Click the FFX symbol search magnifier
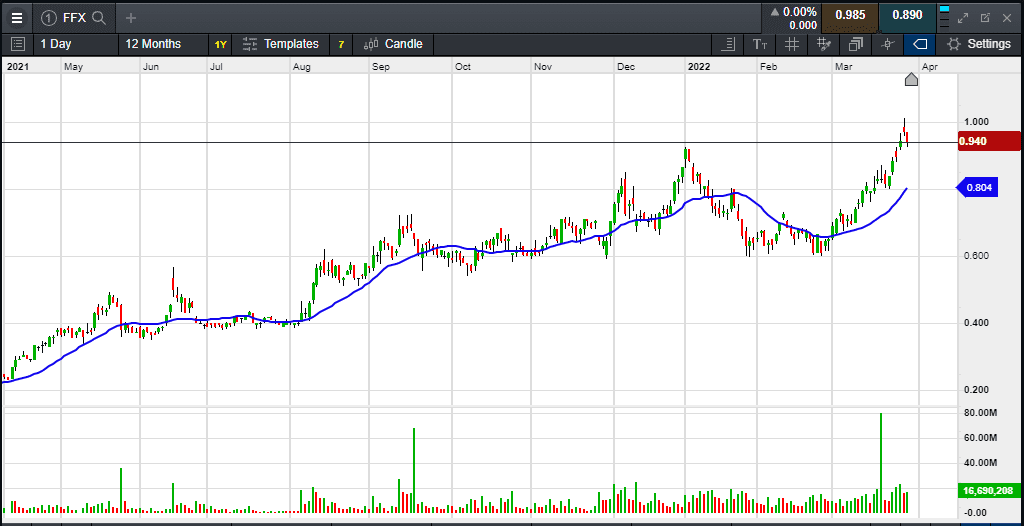 (98, 17)
